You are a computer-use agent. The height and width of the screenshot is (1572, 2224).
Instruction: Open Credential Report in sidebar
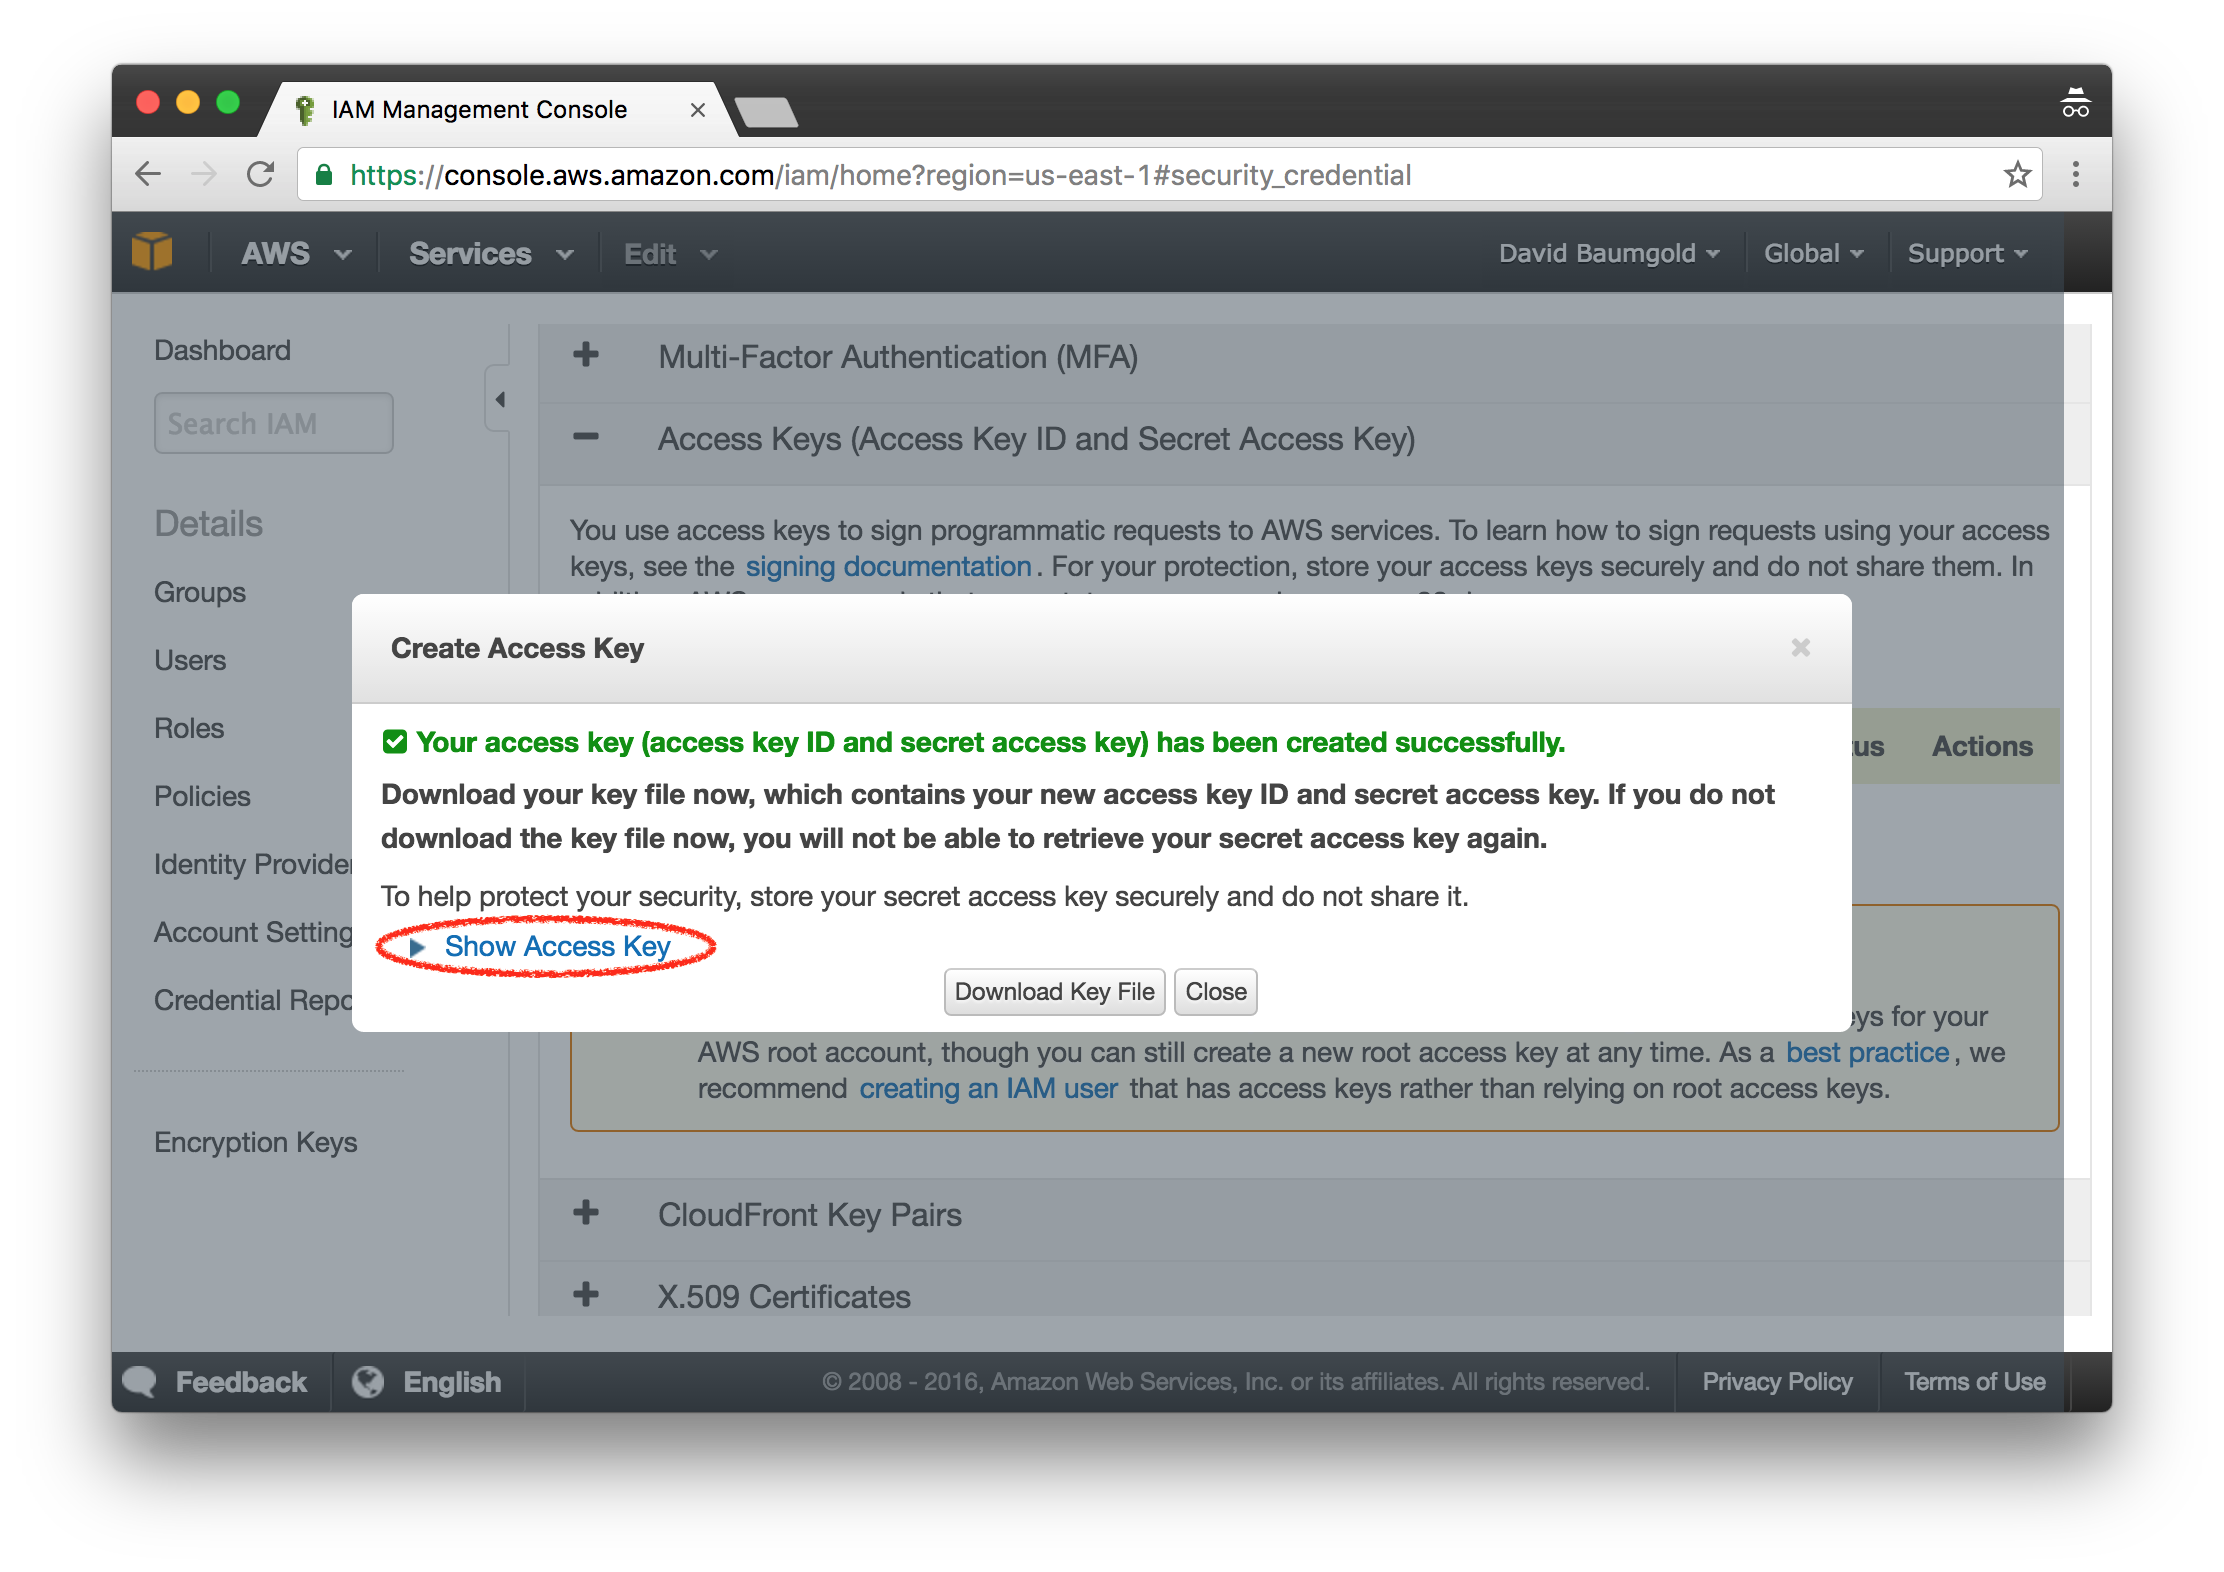253,1000
